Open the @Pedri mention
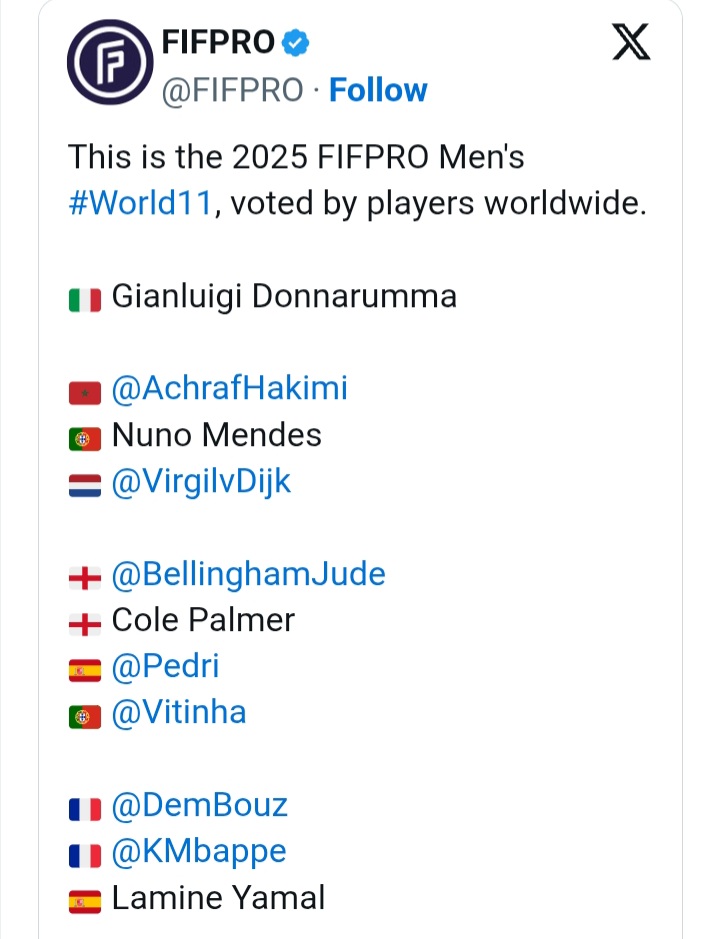This screenshot has height=939, width=720. (165, 666)
